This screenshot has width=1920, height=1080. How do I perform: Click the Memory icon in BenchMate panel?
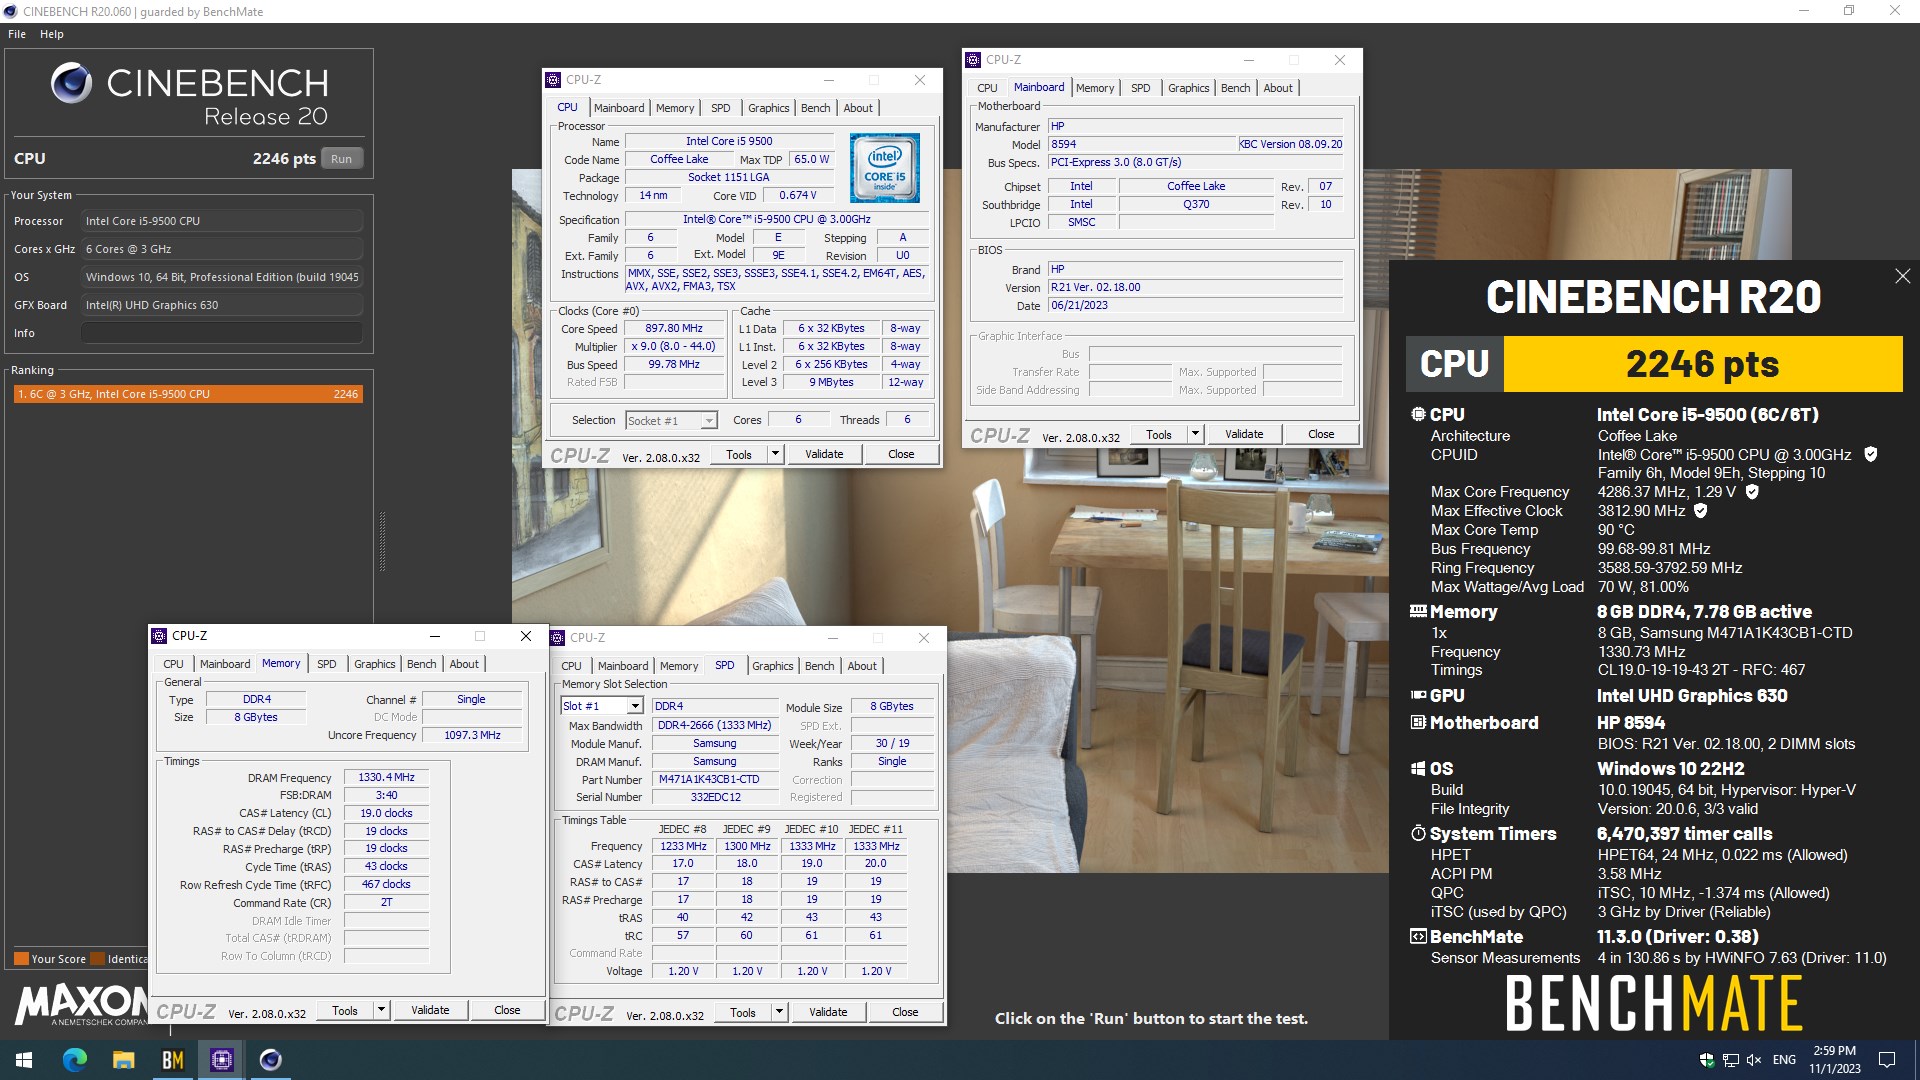click(1418, 611)
